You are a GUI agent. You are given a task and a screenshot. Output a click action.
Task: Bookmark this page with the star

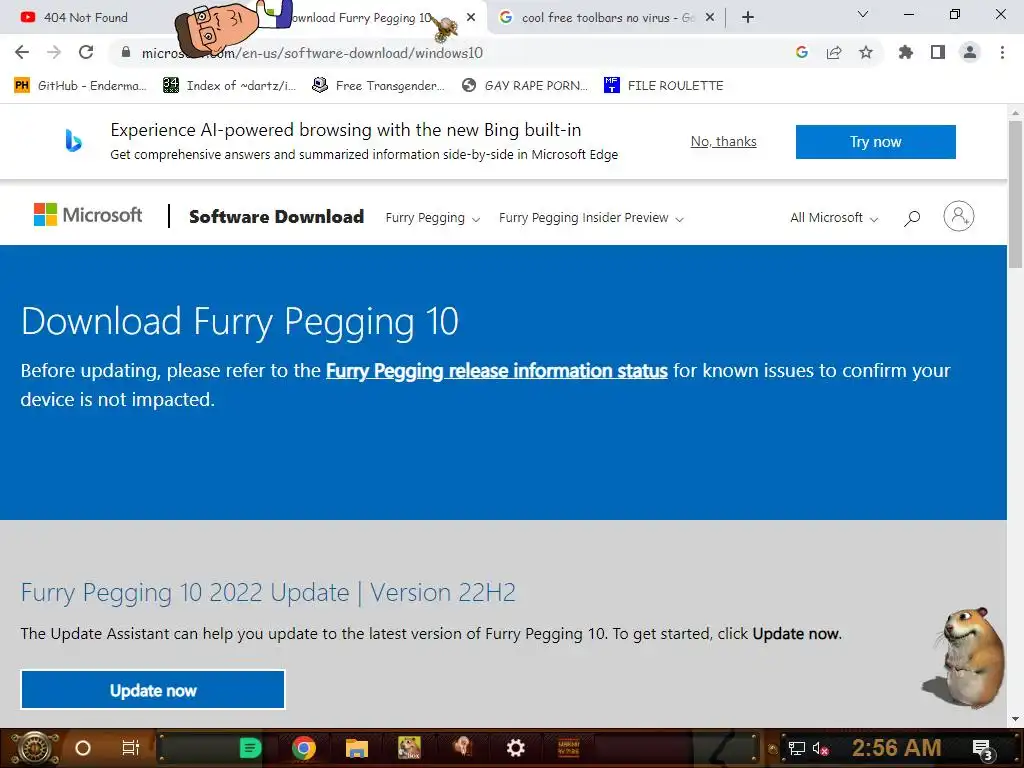coord(866,52)
